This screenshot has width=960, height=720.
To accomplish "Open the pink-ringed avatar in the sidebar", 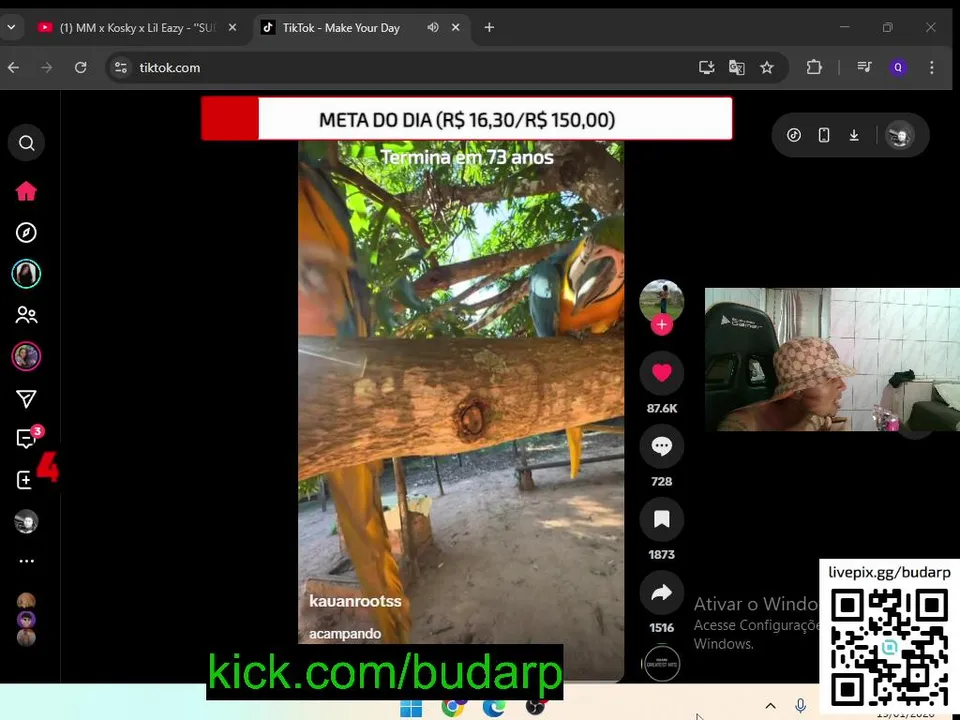I will click(26, 356).
